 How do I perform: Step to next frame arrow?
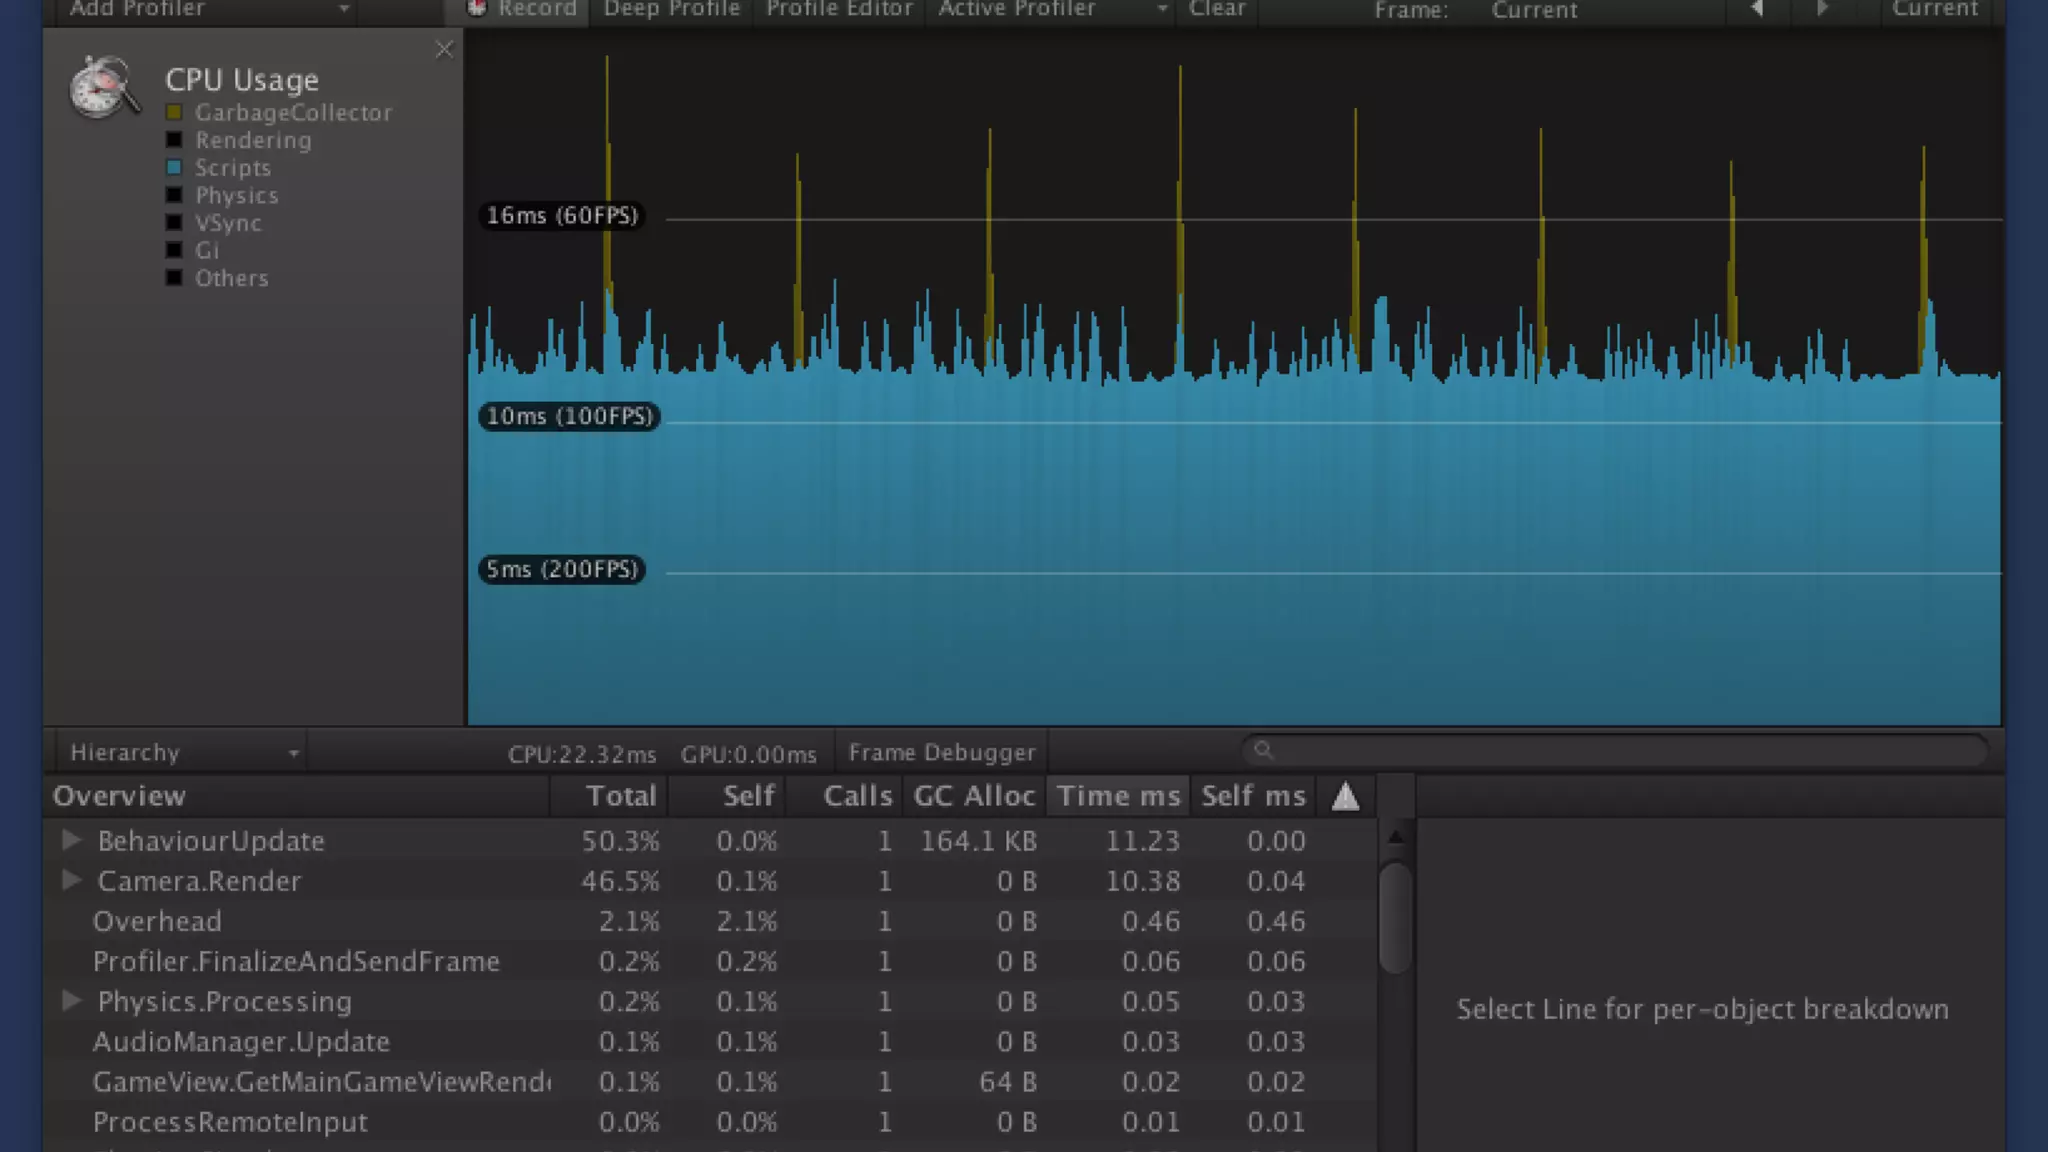coord(1822,9)
